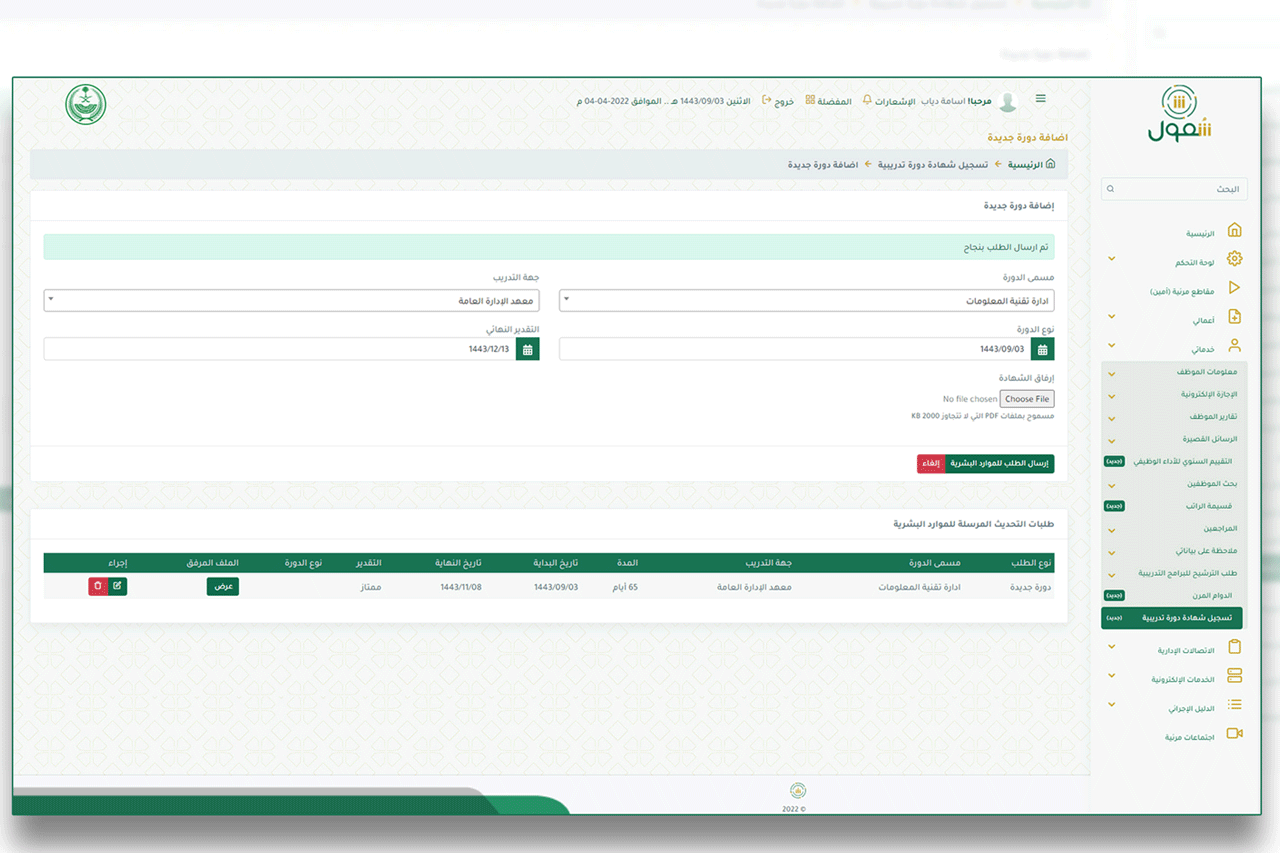Click the ممتاز grade cell in table
Image resolution: width=1280 pixels, height=853 pixels.
370,587
